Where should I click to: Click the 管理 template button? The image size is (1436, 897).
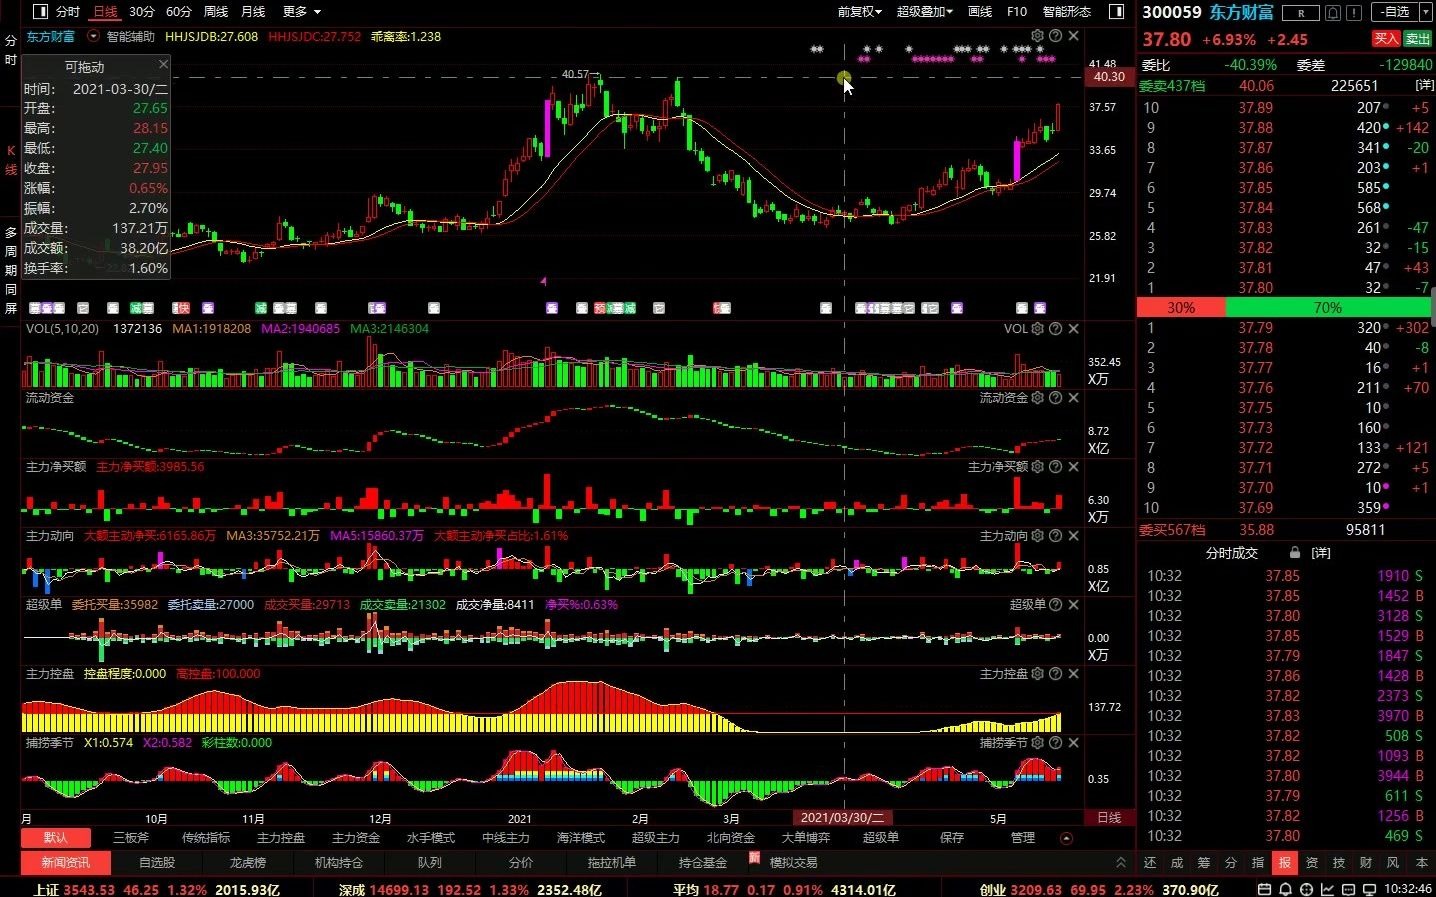pyautogui.click(x=1023, y=838)
